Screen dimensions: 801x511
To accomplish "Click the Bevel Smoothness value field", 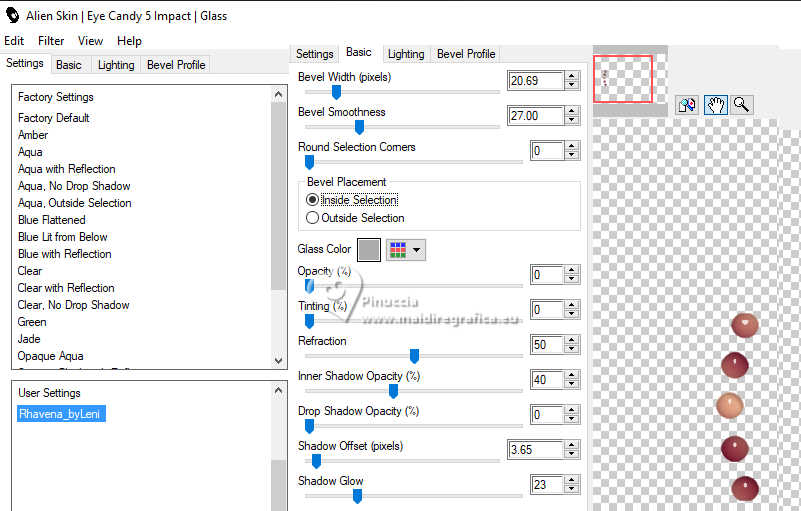I will coord(535,116).
